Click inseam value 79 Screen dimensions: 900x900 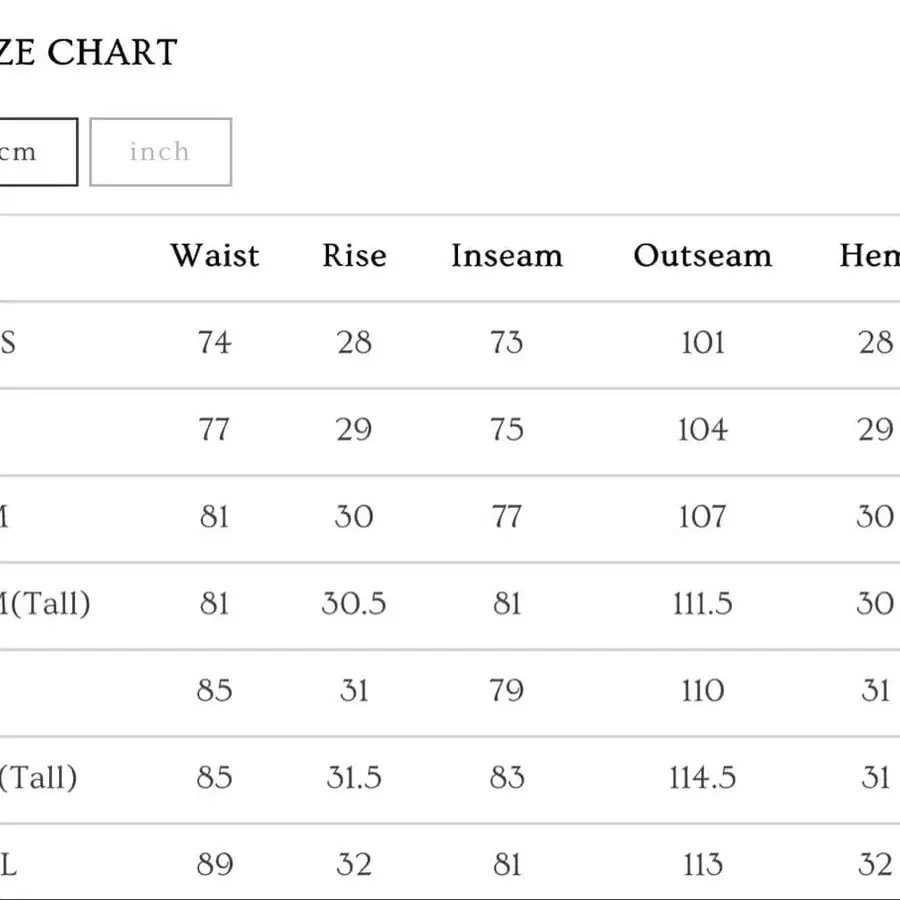507,690
